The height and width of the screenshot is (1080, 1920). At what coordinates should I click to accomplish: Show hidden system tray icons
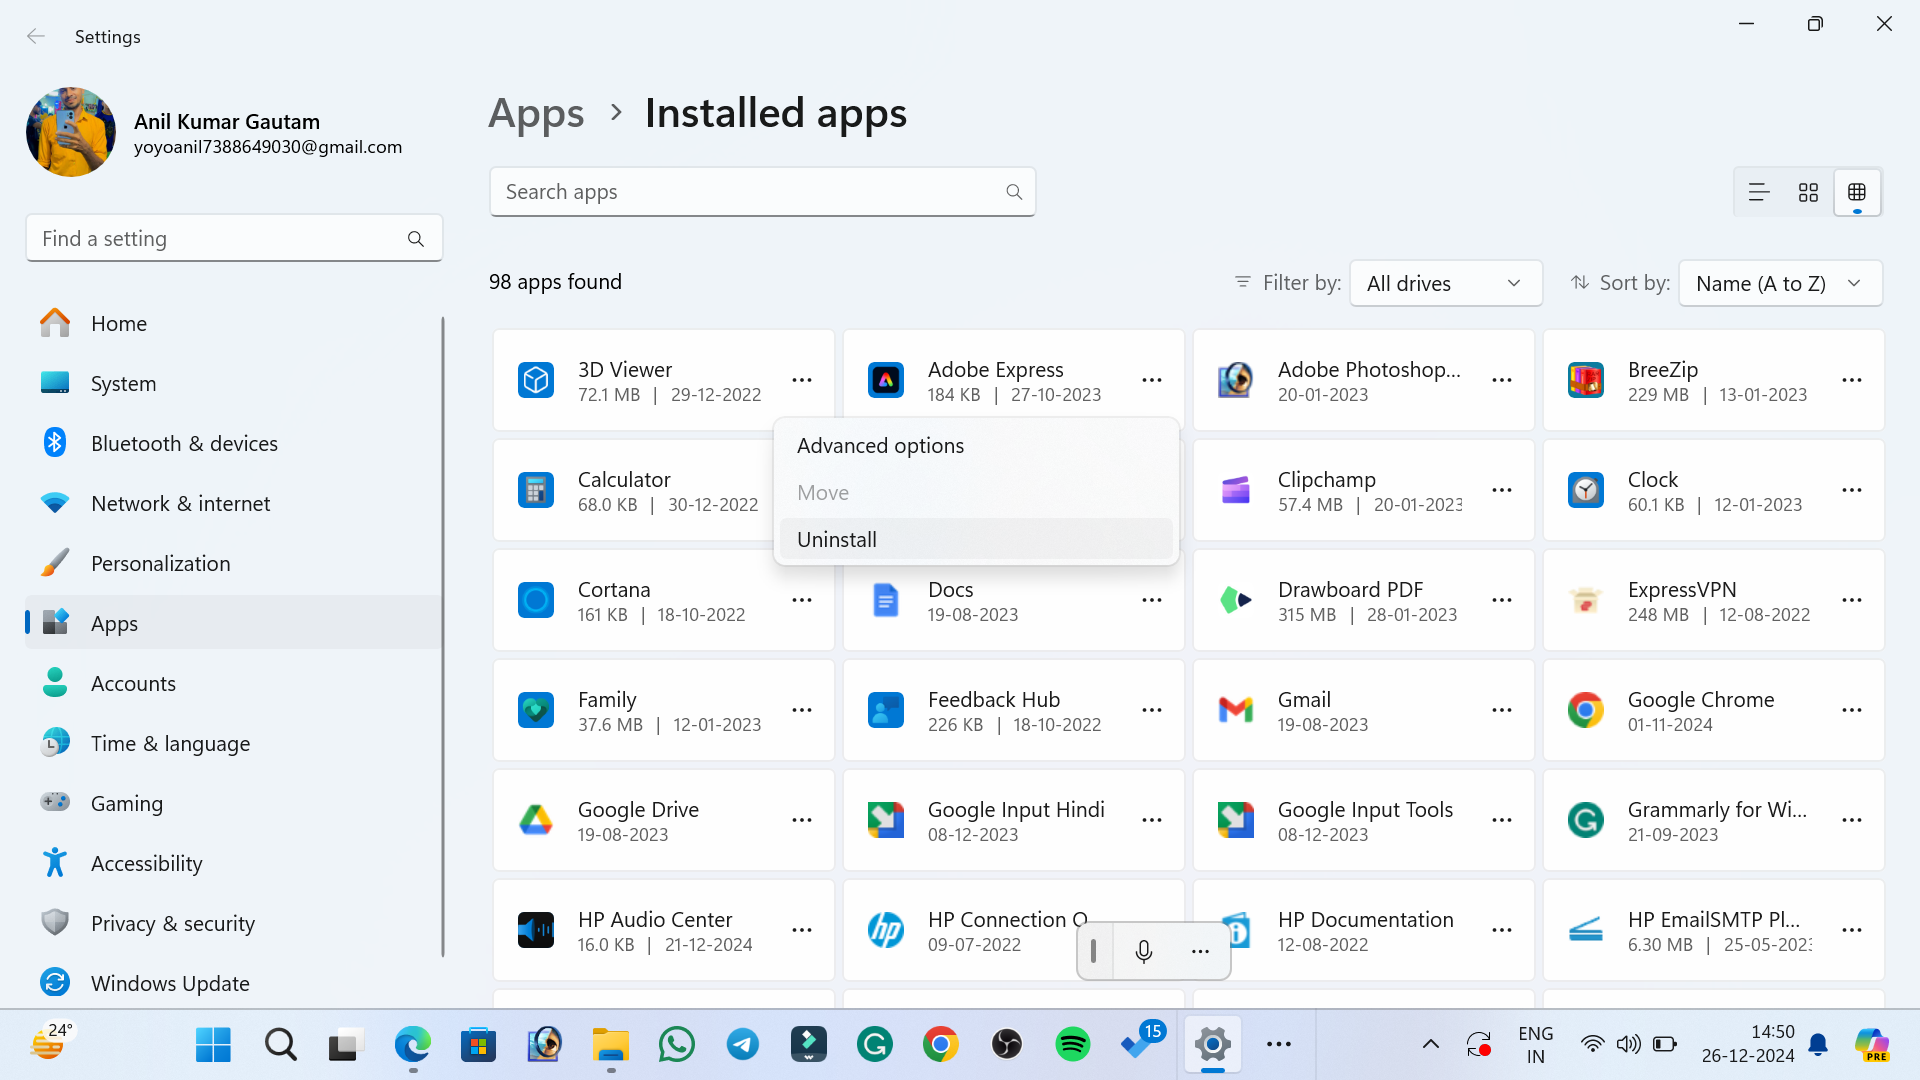1431,1045
